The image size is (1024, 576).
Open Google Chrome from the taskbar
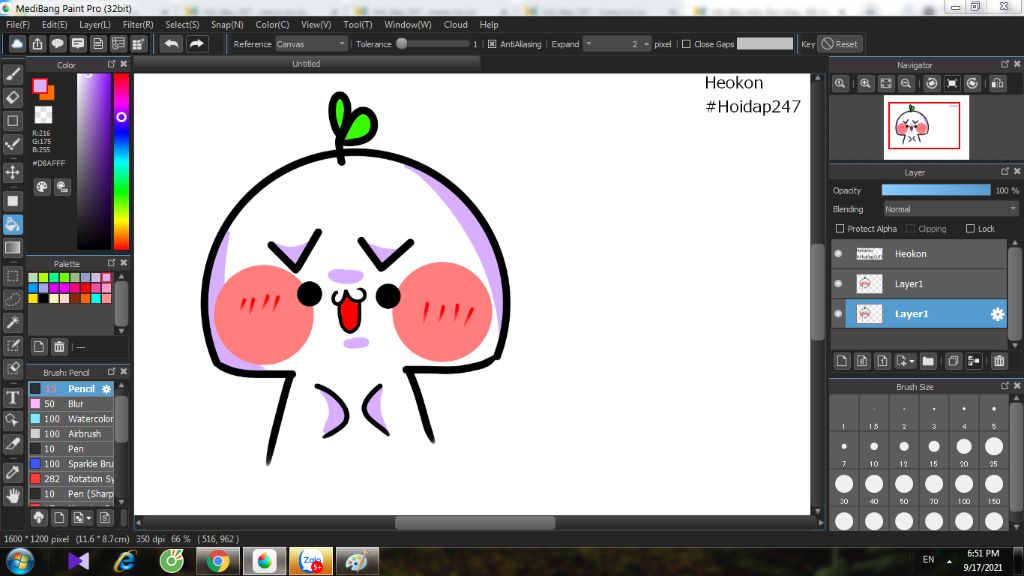(218, 561)
